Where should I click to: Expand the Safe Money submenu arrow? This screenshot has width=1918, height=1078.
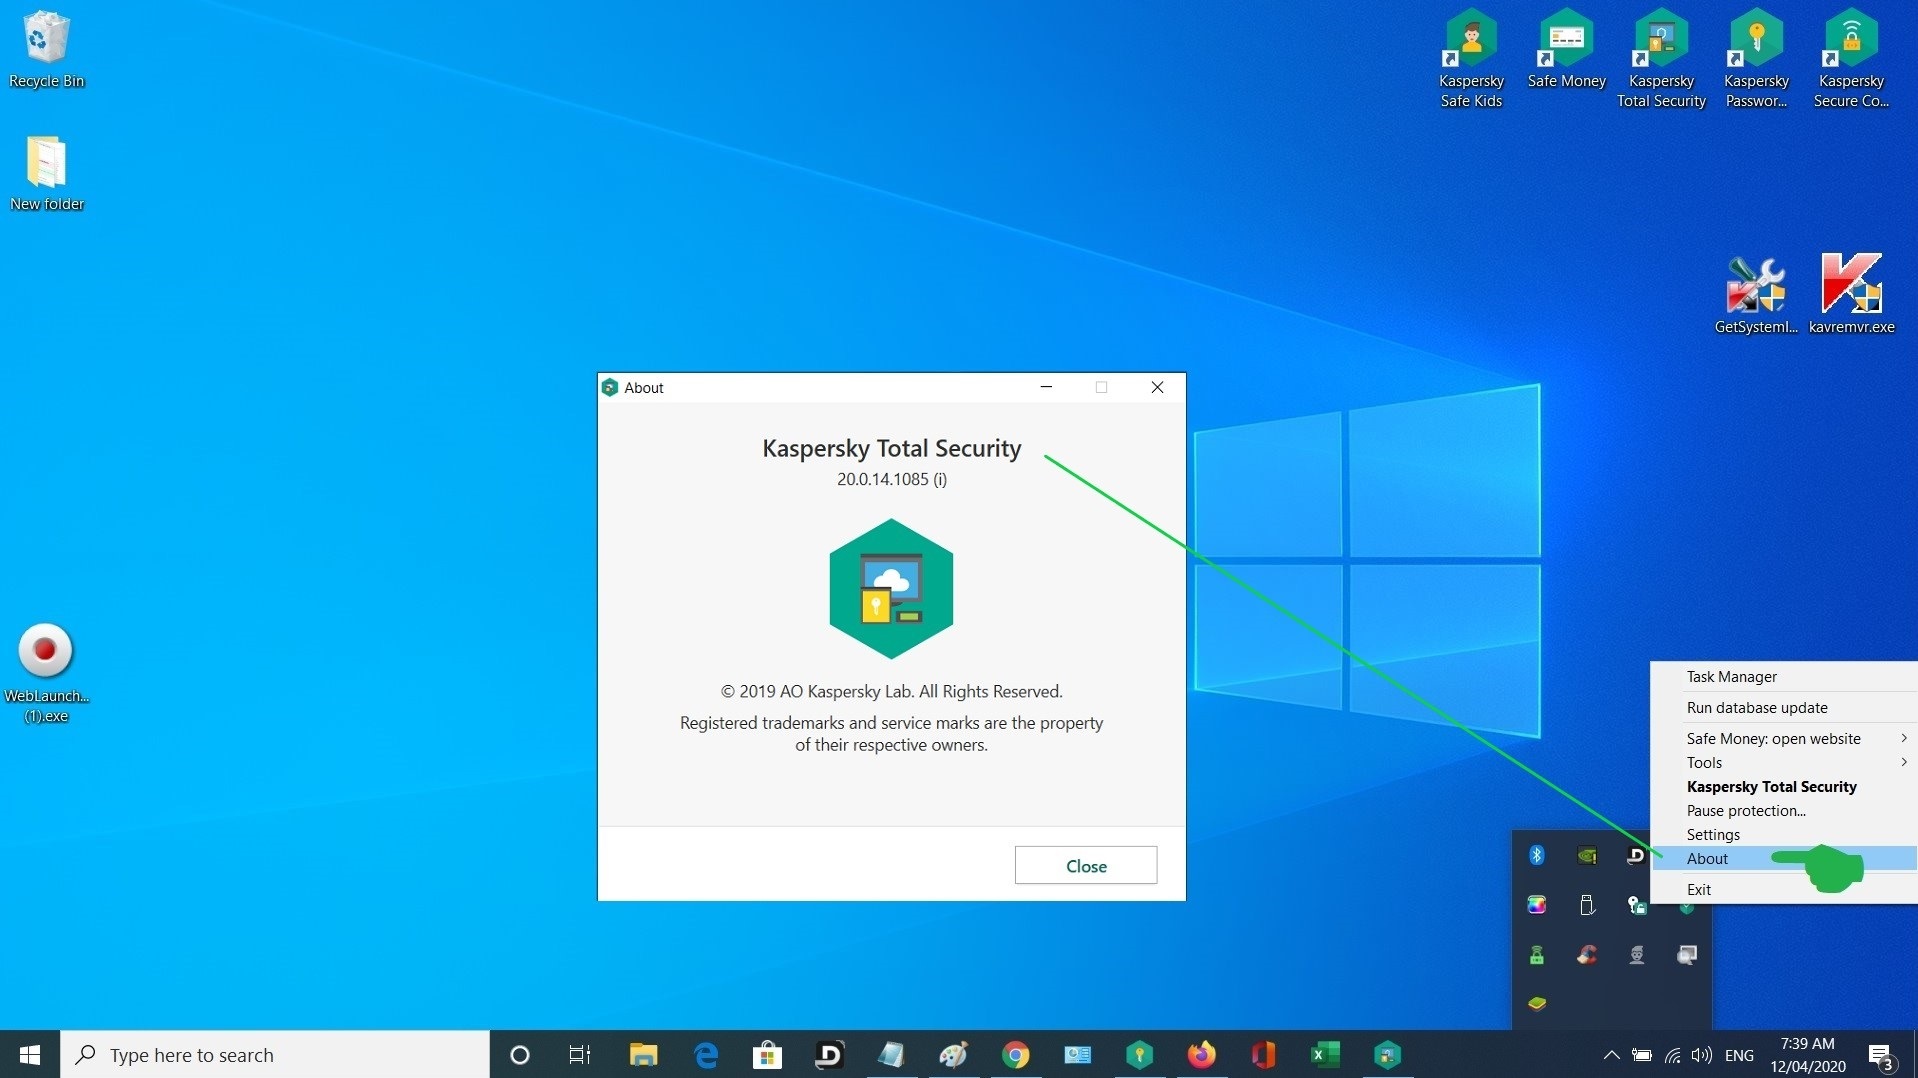1904,738
